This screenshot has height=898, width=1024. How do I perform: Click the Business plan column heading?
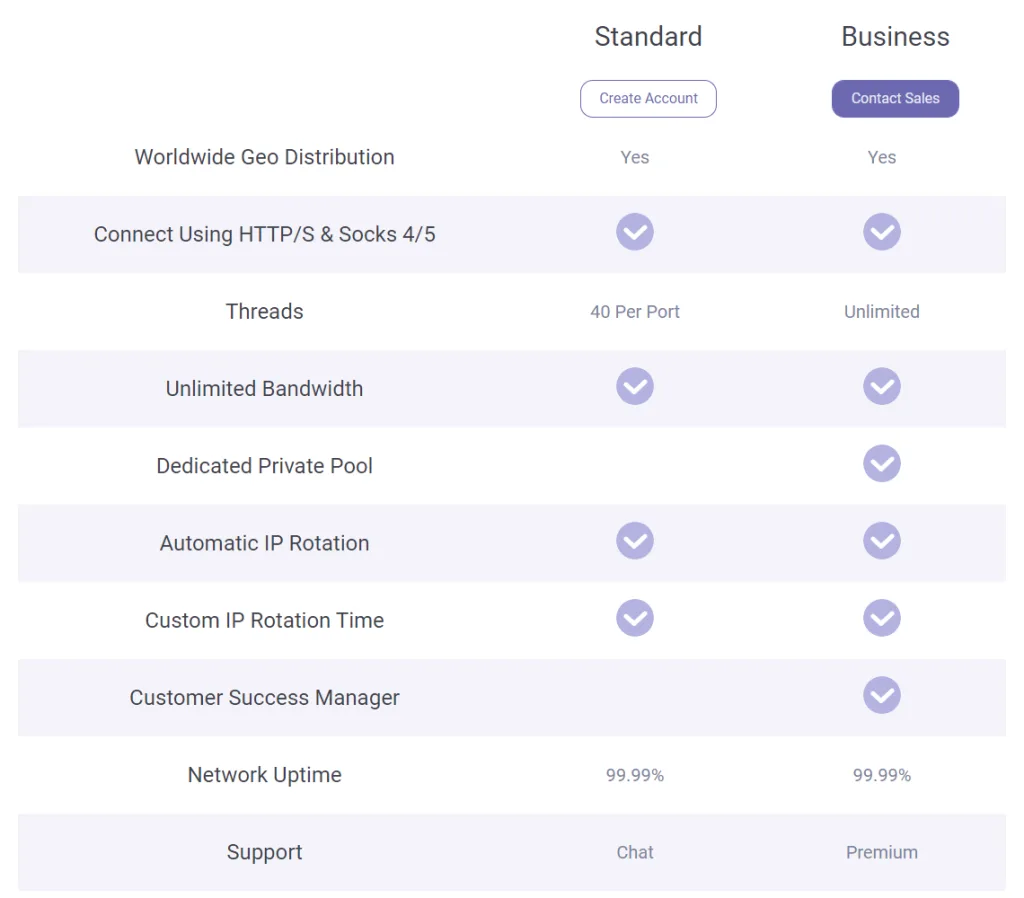point(895,37)
